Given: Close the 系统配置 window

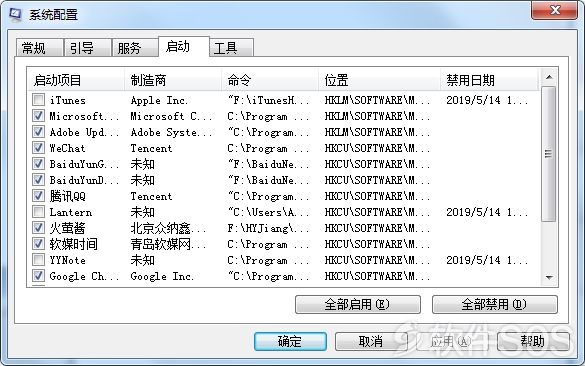Looking at the screenshot, I should click(x=555, y=10).
